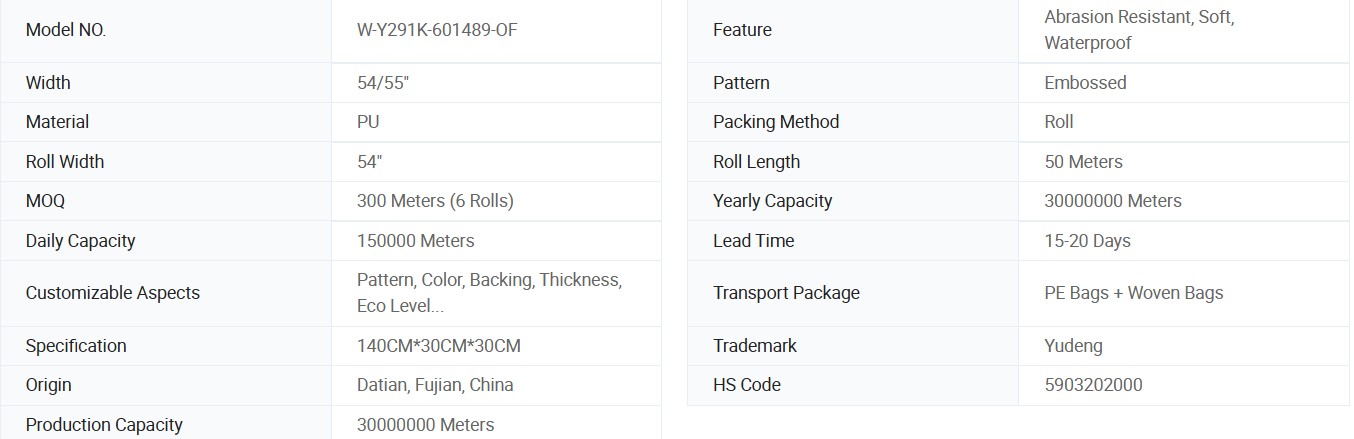Click the Packing Method value Roll
Viewport: 1354px width, 439px height.
pyautogui.click(x=1059, y=122)
